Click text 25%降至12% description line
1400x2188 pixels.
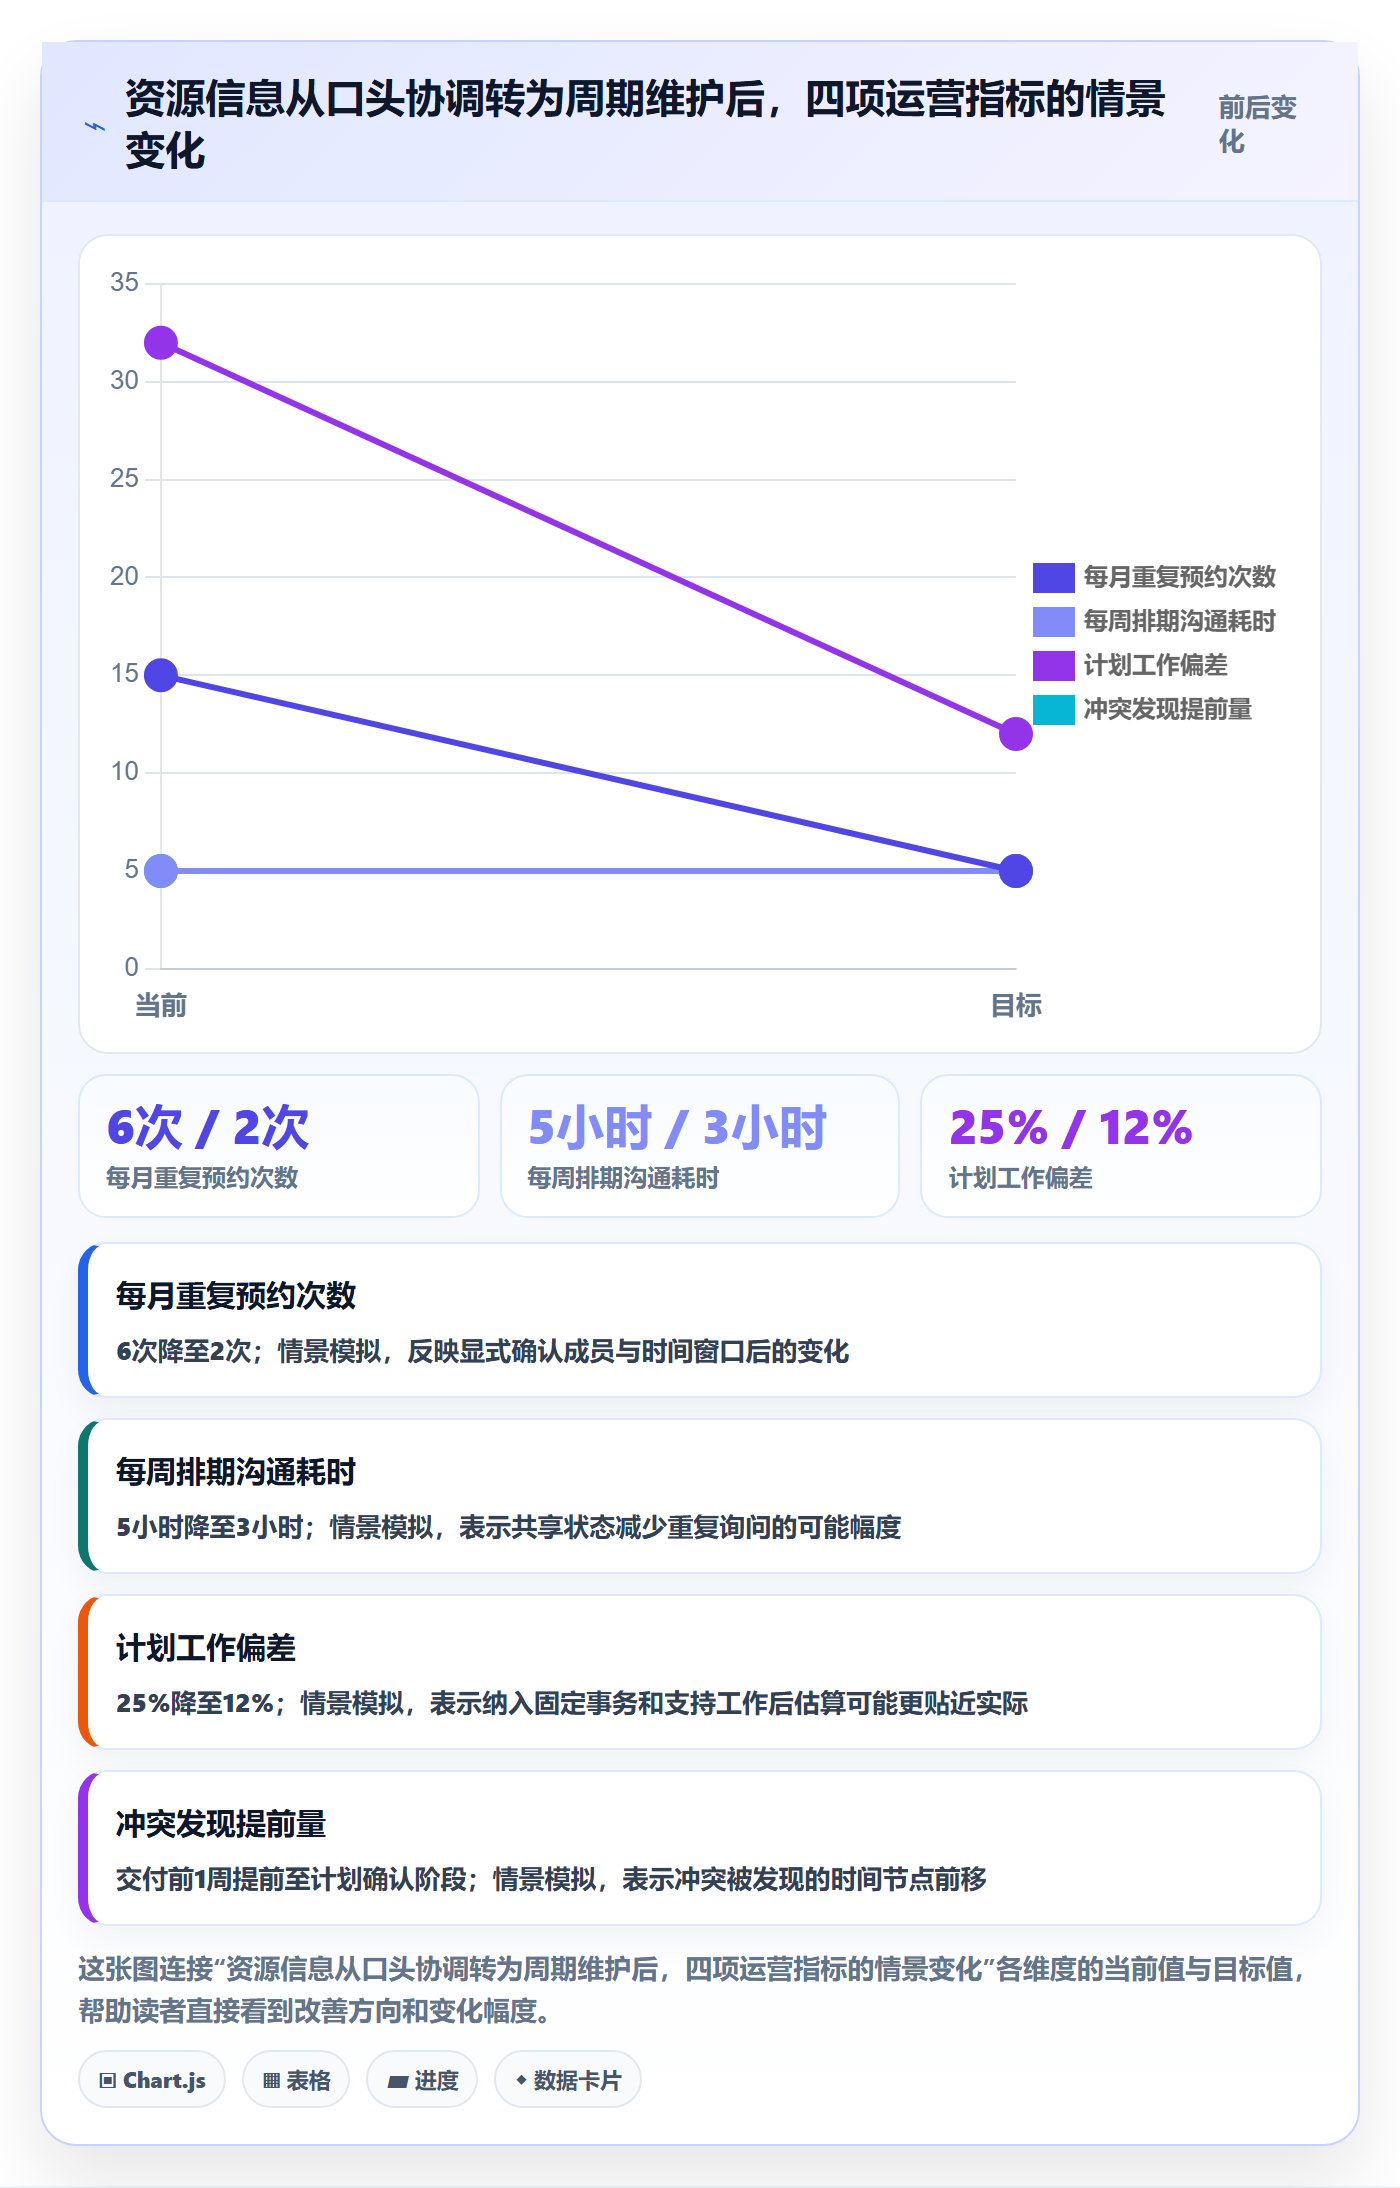coord(572,1703)
